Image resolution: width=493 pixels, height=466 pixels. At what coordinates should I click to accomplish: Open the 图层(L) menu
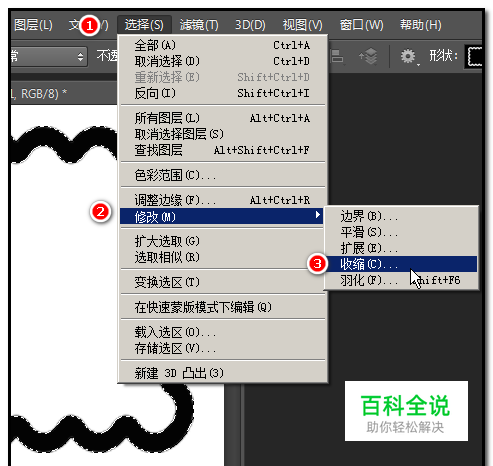[x=33, y=25]
